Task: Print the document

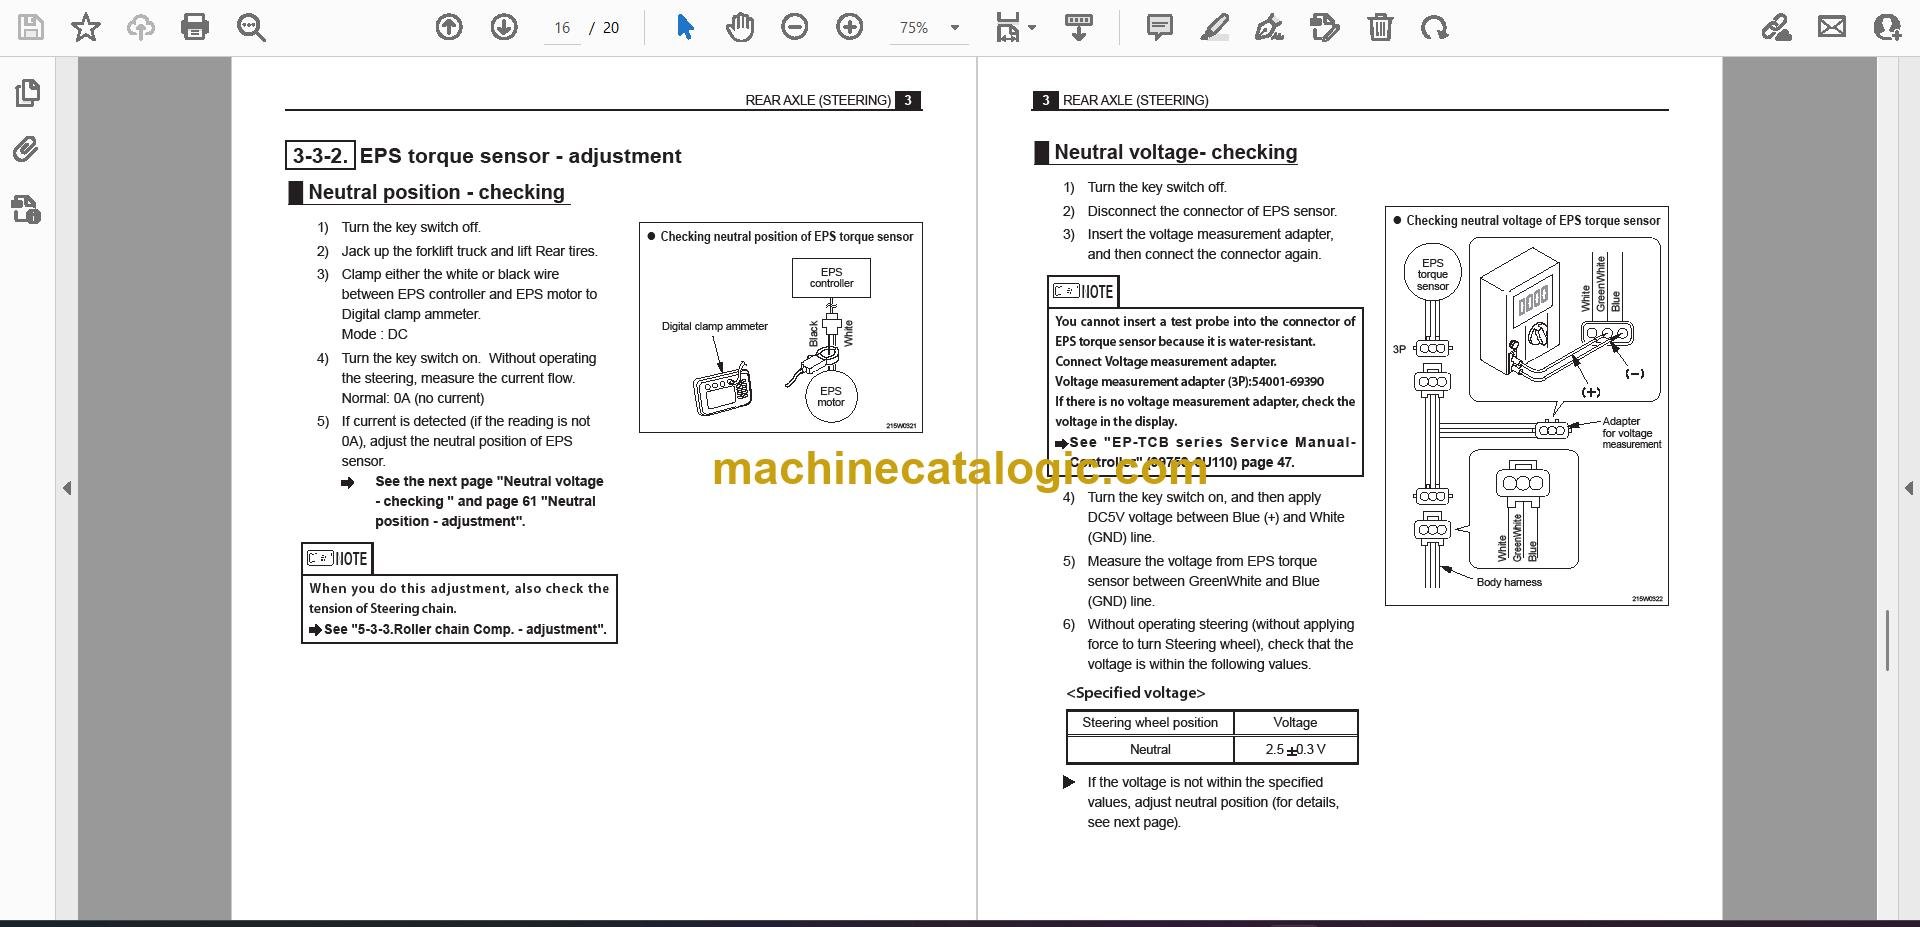Action: [195, 27]
